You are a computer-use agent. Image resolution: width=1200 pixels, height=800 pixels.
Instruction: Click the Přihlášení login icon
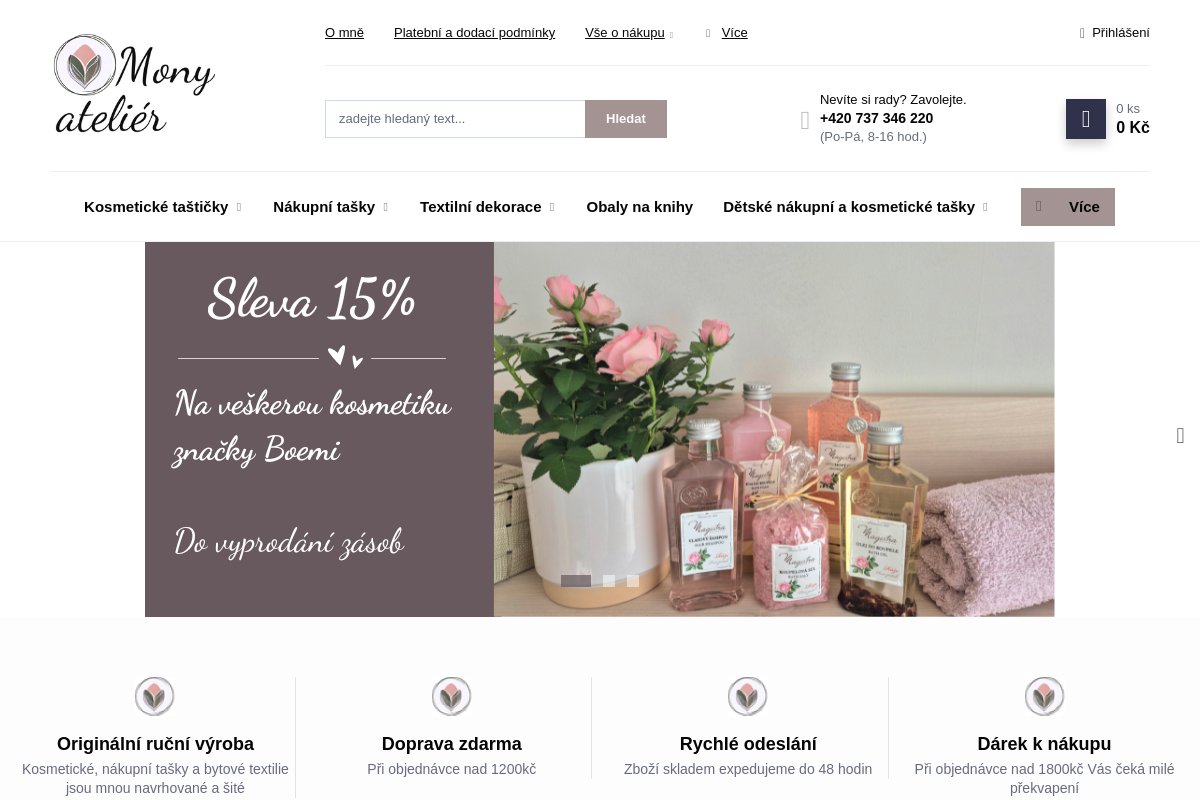[1082, 33]
